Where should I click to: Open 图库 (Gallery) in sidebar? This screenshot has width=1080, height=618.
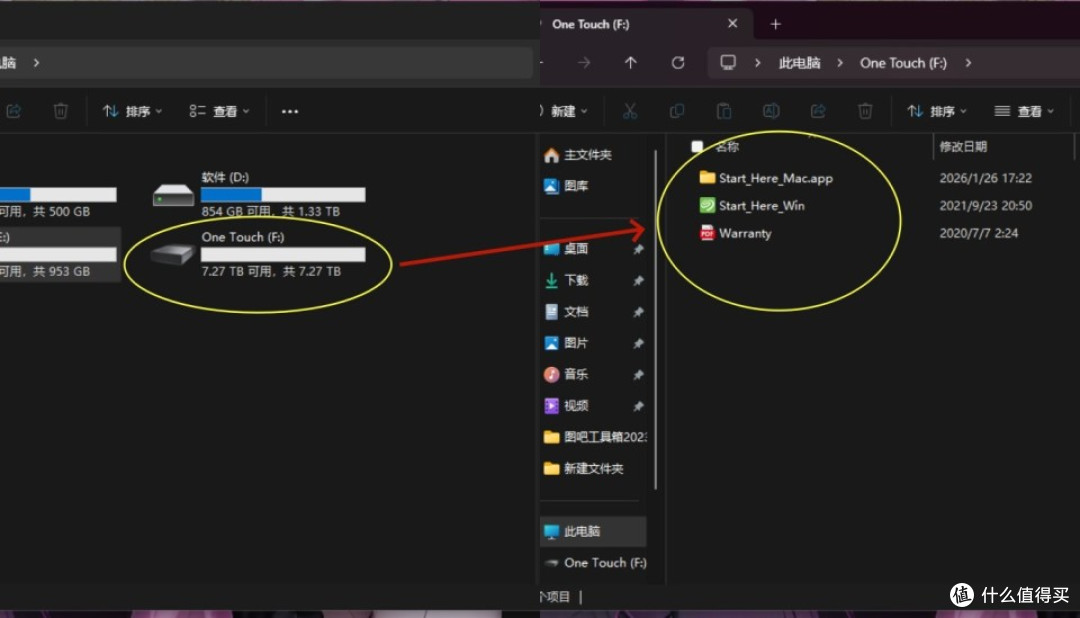click(x=566, y=186)
